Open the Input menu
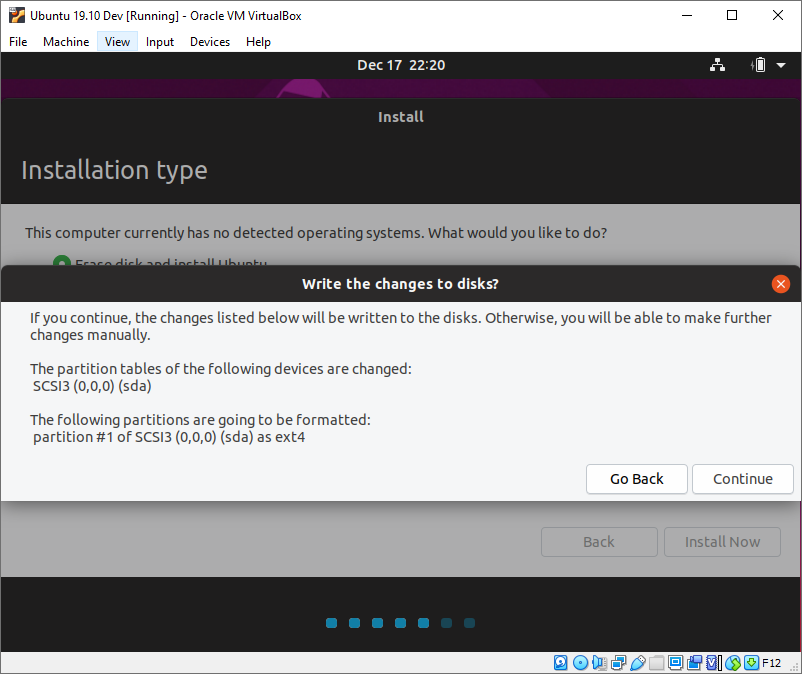802x674 pixels. click(160, 41)
